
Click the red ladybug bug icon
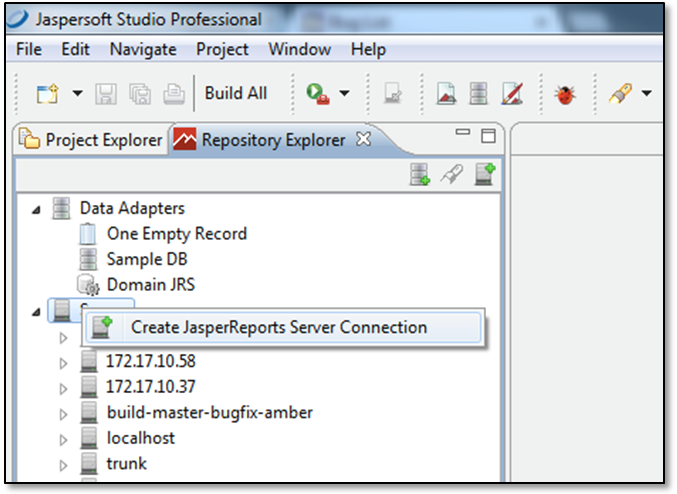(x=565, y=95)
